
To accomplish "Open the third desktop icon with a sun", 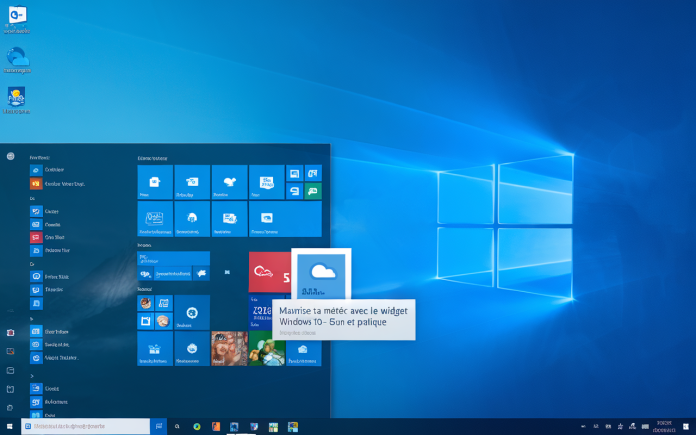I will coord(16,100).
